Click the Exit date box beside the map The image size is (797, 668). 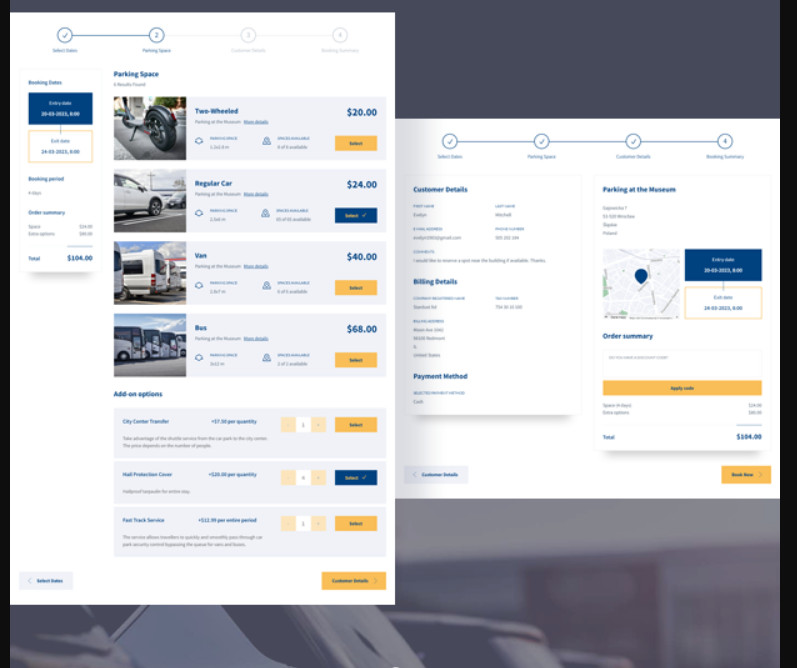(723, 303)
